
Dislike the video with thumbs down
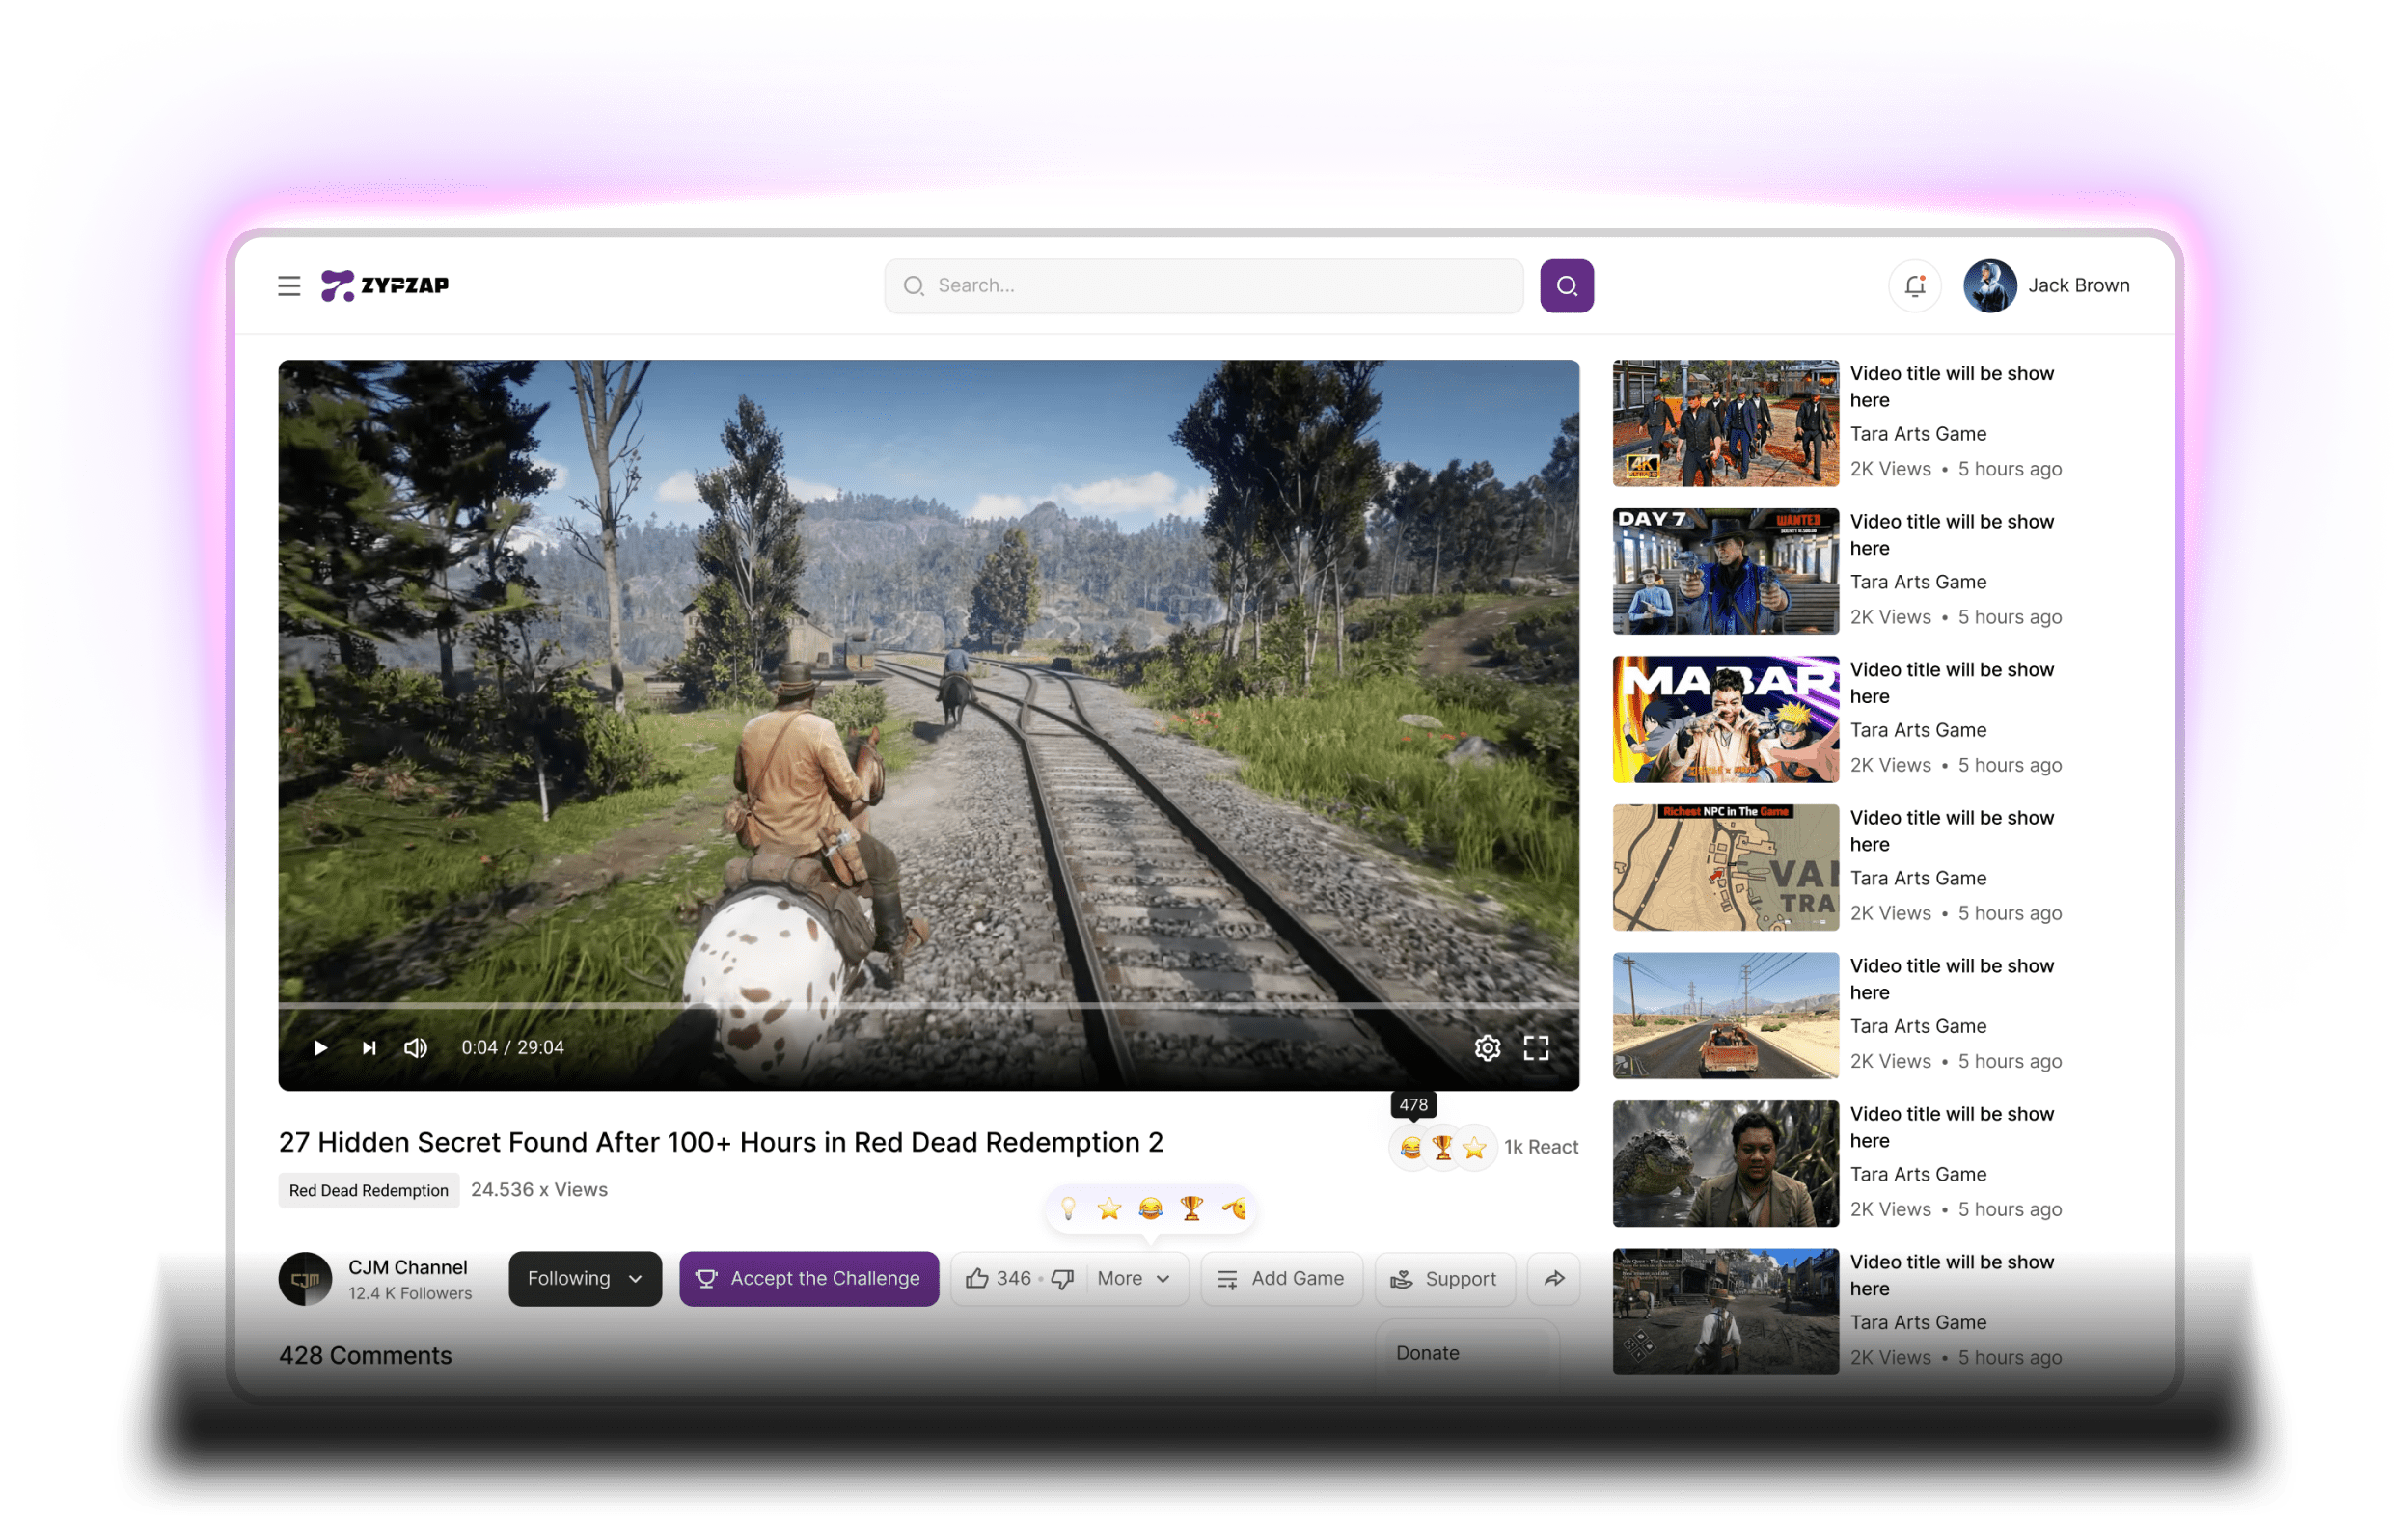tap(1063, 1279)
